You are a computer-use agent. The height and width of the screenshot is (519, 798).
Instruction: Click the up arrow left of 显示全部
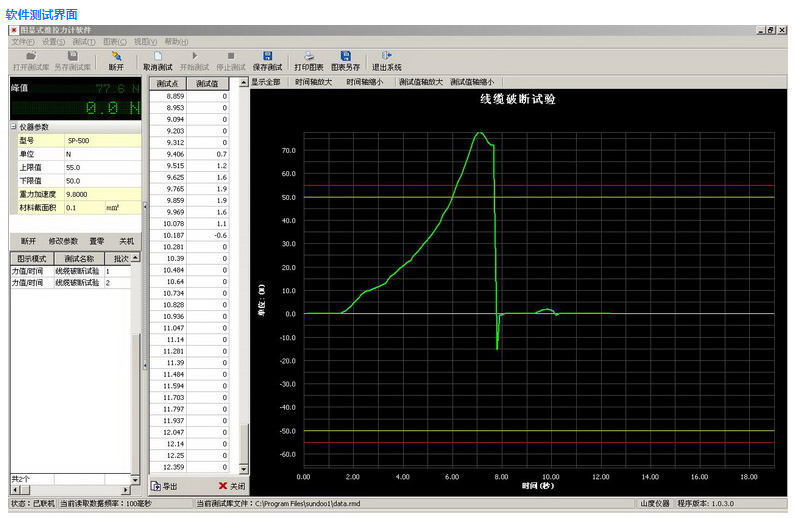(244, 82)
